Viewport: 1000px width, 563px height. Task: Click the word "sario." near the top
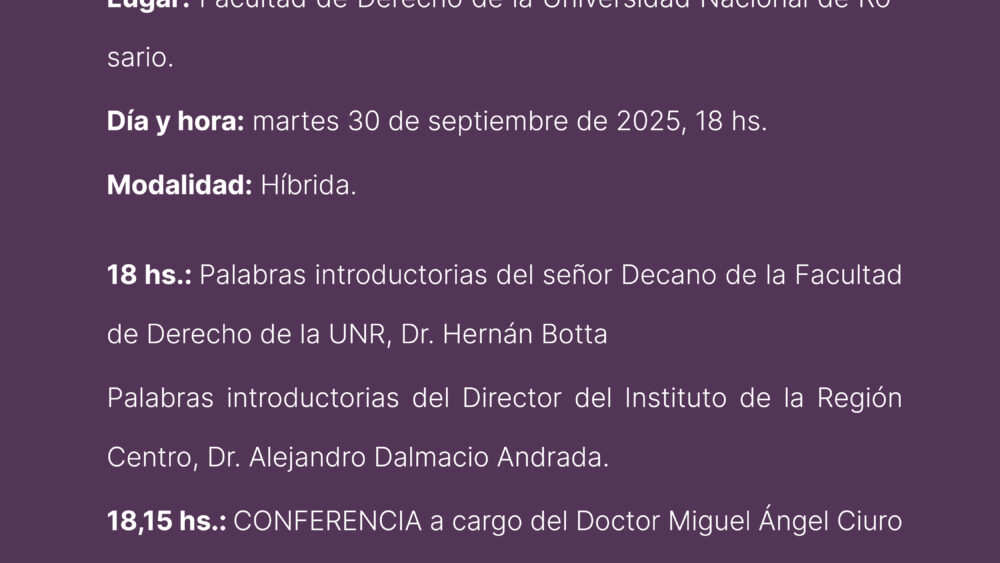[x=140, y=58]
